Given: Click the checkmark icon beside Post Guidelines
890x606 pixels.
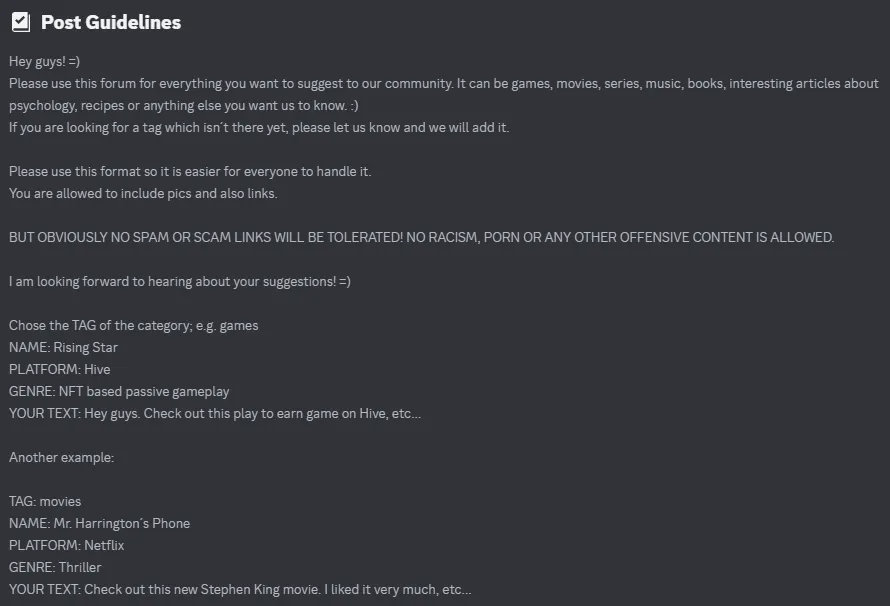Looking at the screenshot, I should coord(21,22).
